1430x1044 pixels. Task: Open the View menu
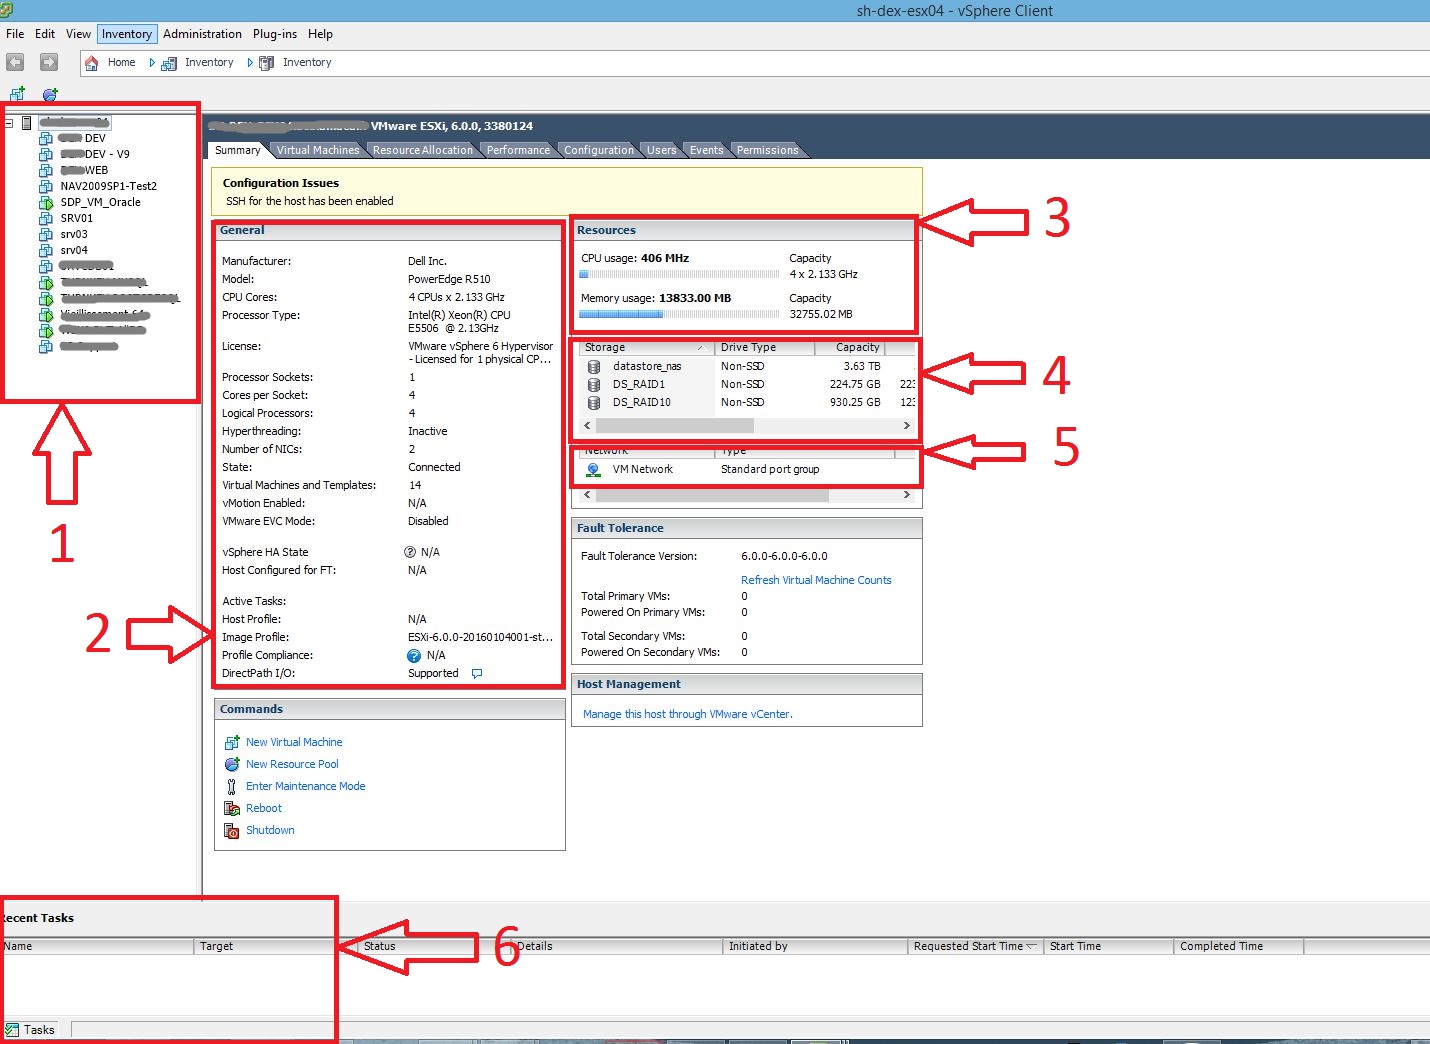point(78,34)
